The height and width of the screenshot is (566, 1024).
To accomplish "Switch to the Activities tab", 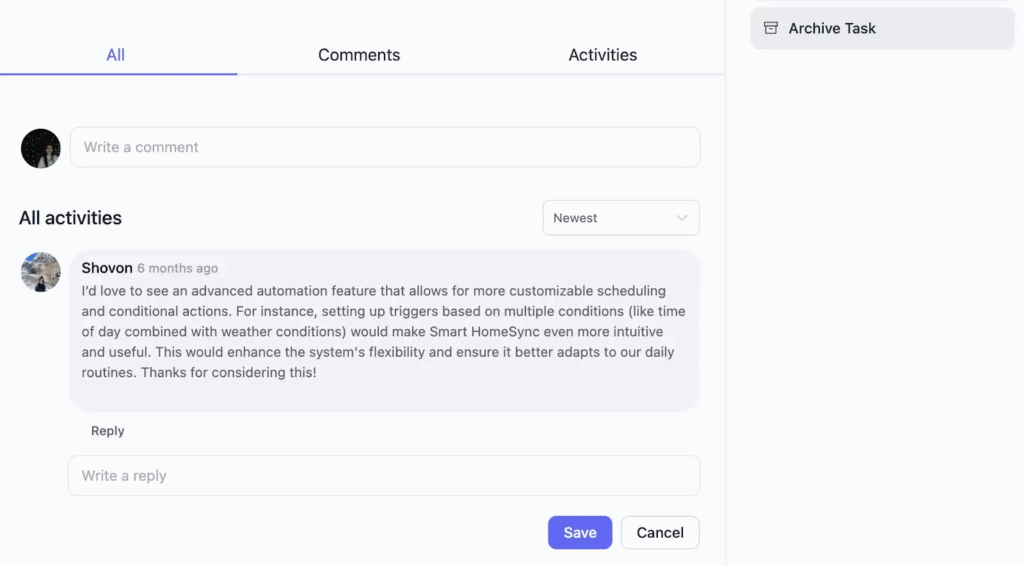I will click(x=603, y=55).
